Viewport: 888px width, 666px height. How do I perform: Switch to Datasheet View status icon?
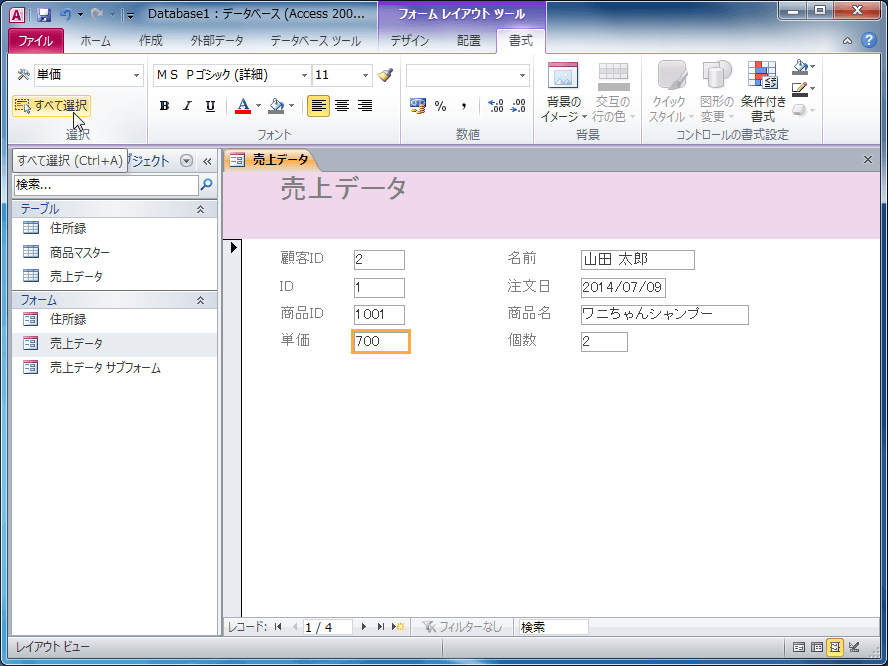point(817,647)
